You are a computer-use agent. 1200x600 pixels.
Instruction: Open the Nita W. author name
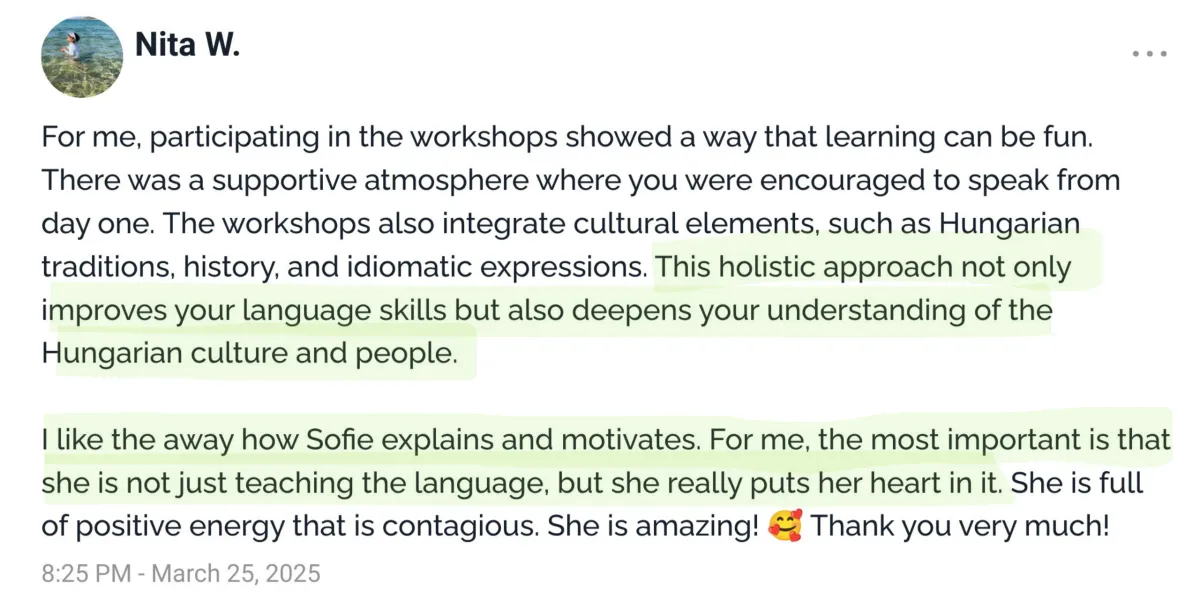click(x=187, y=44)
